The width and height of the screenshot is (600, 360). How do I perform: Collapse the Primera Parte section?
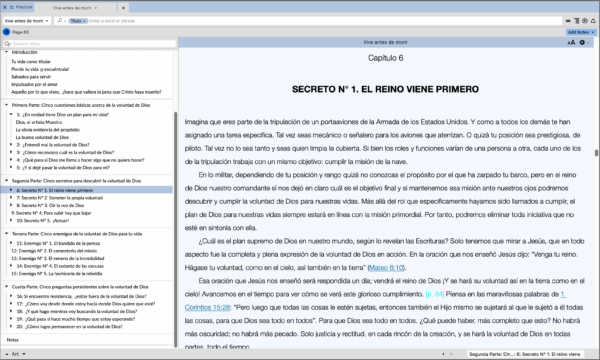7,105
